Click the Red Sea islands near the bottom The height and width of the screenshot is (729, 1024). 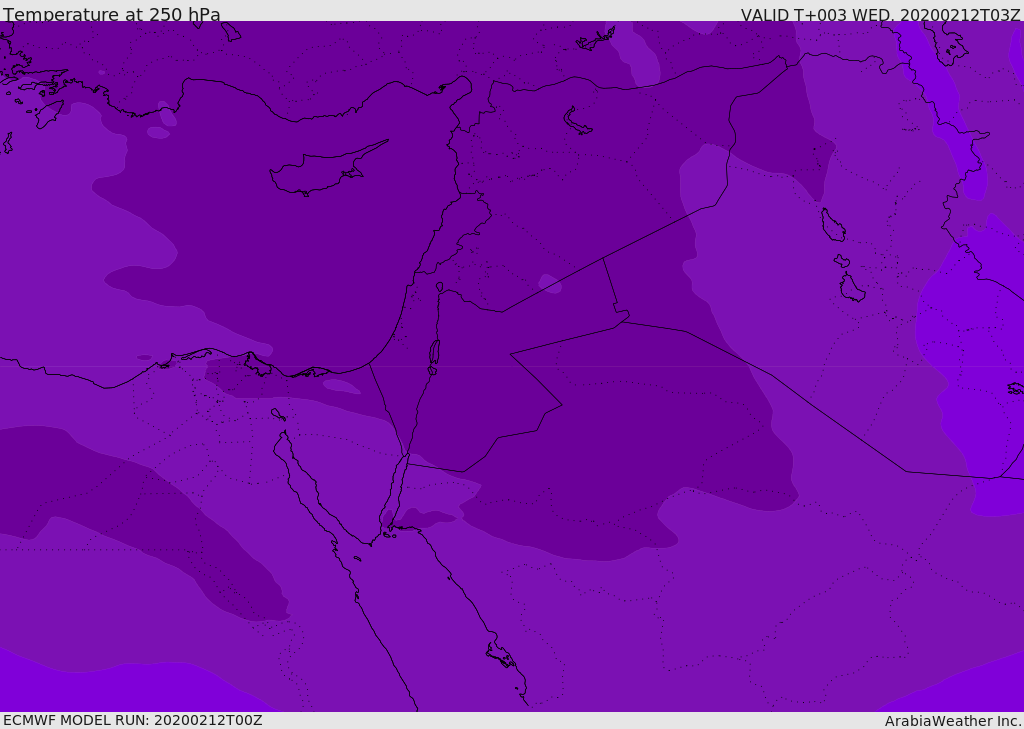click(502, 655)
